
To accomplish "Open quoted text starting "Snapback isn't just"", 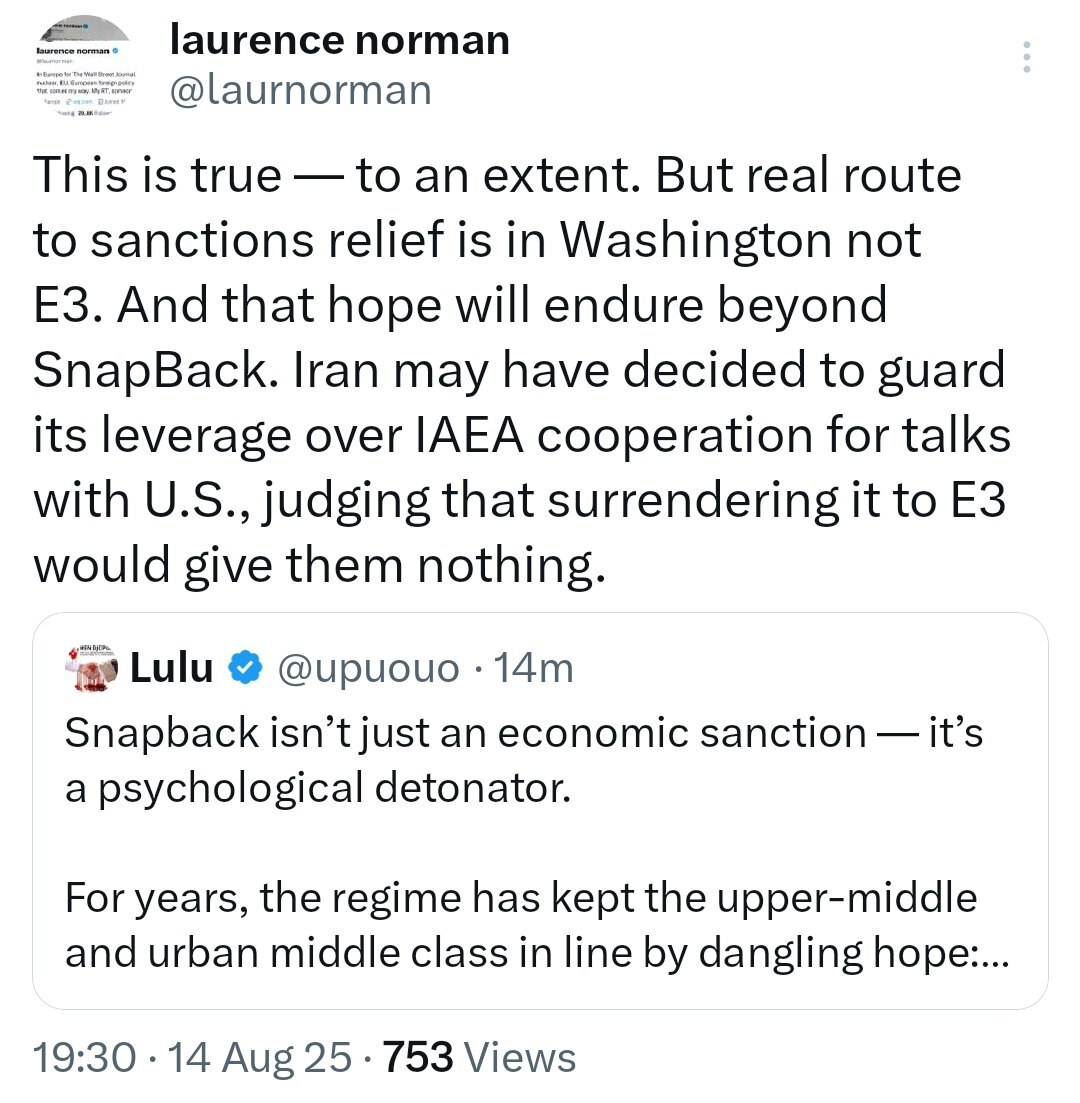I will pyautogui.click(x=523, y=733).
